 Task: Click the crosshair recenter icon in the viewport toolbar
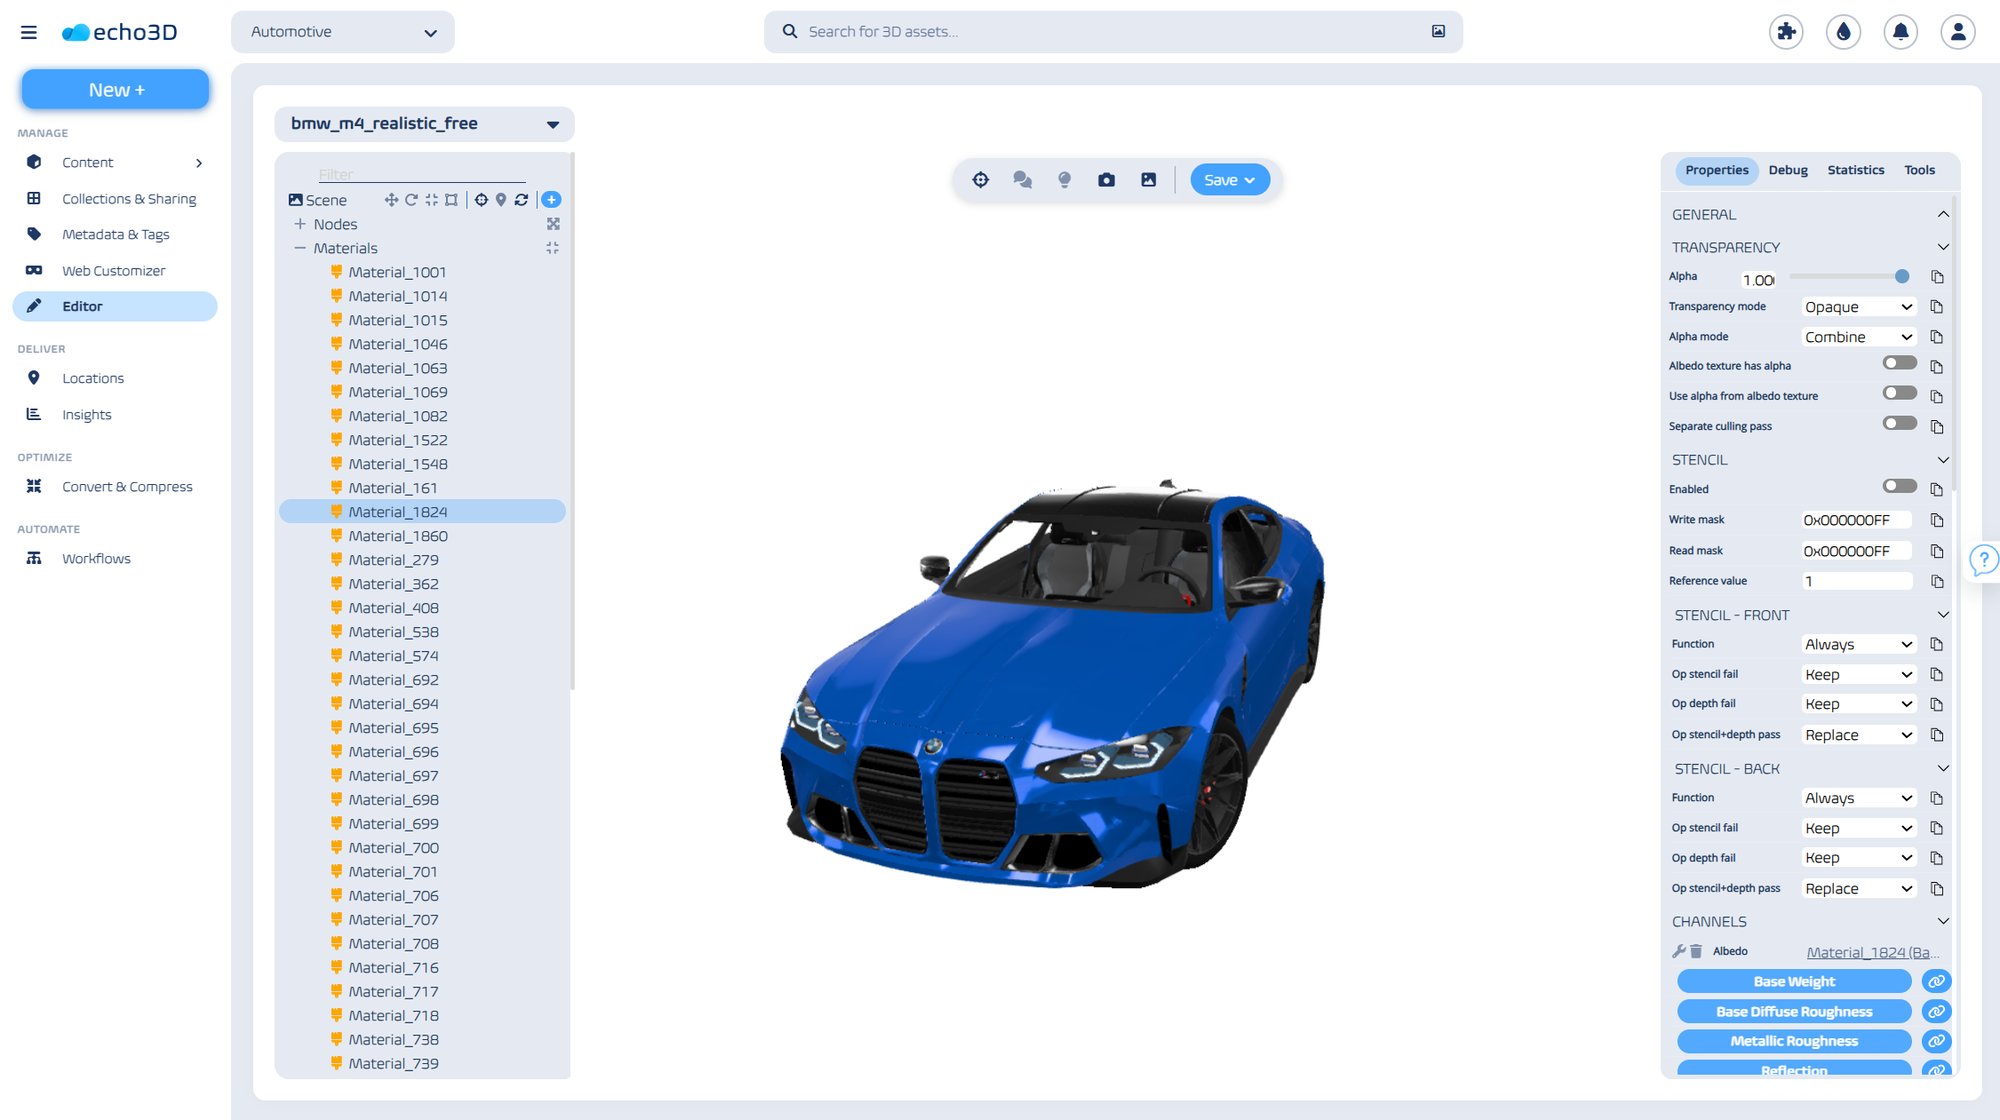click(x=980, y=180)
